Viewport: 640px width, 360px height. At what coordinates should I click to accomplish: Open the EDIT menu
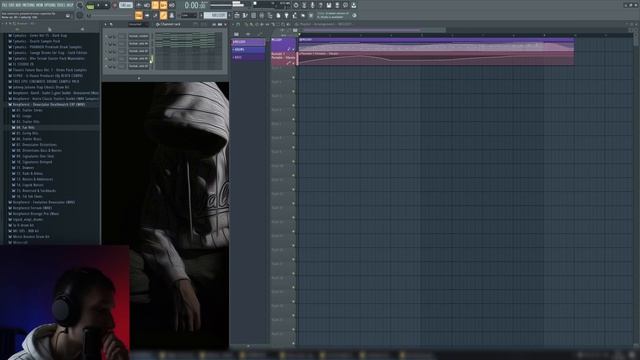[x=12, y=5]
